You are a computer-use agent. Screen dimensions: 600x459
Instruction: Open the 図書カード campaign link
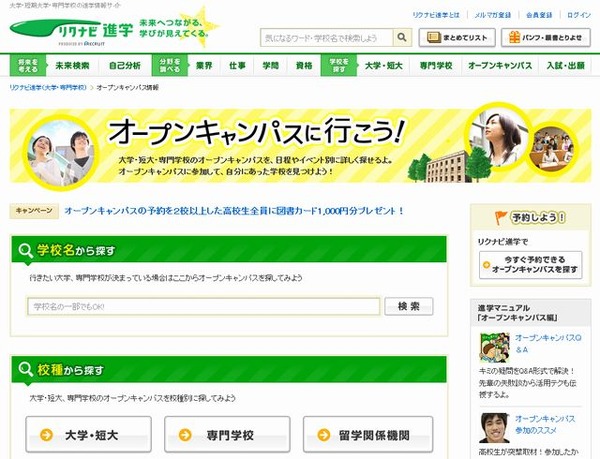click(234, 211)
